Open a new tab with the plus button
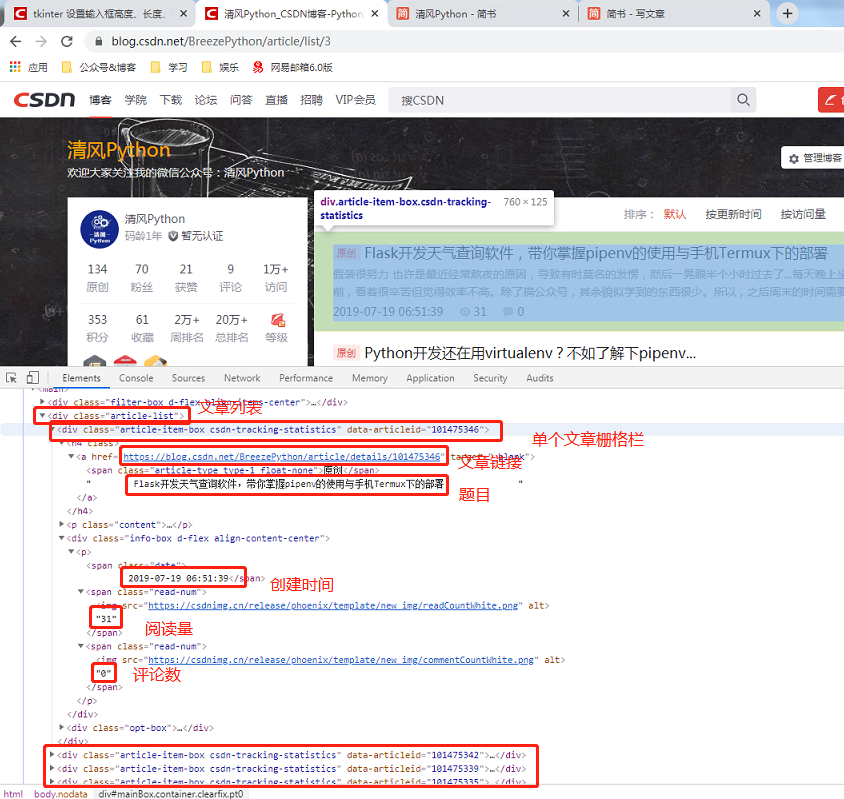The image size is (844, 799). click(787, 13)
